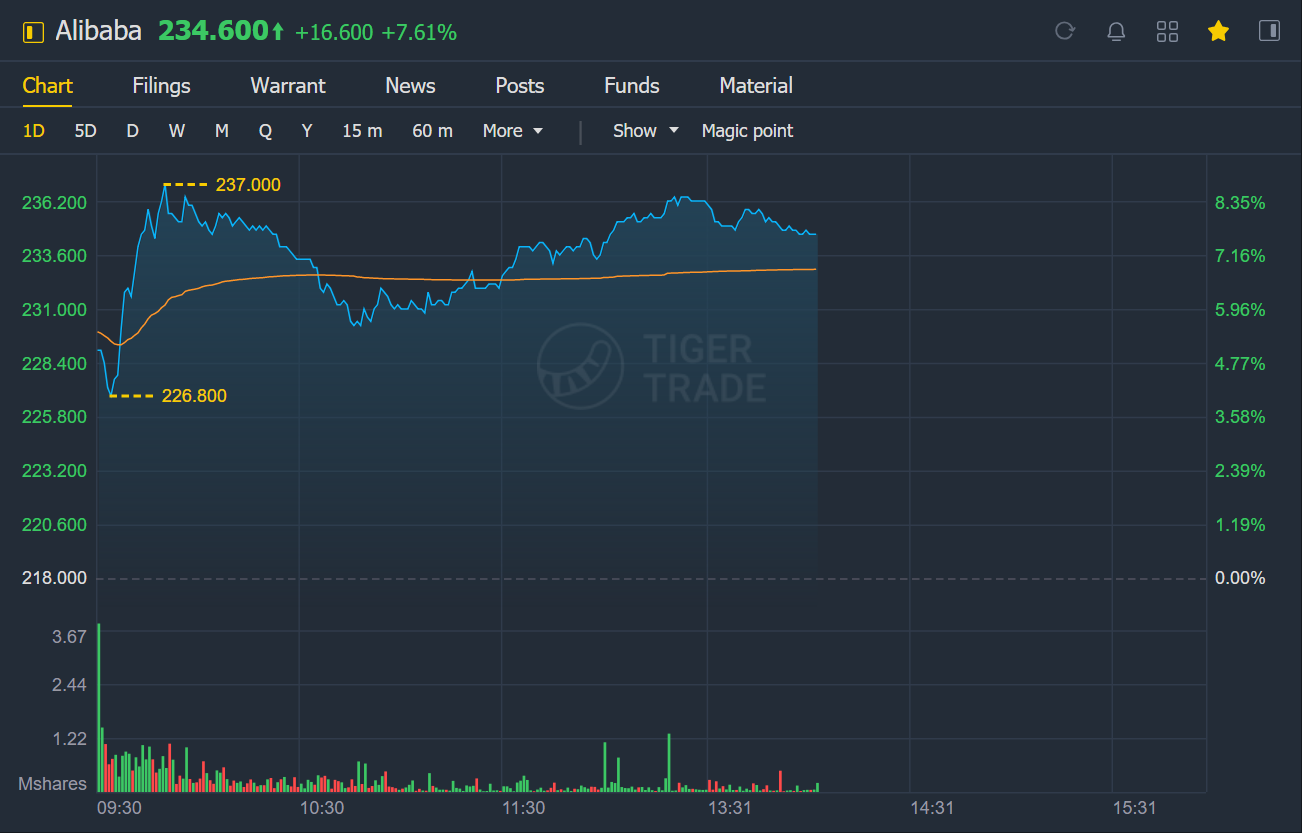Click the 0.00% axis label
The width and height of the screenshot is (1302, 833).
pos(1240,578)
